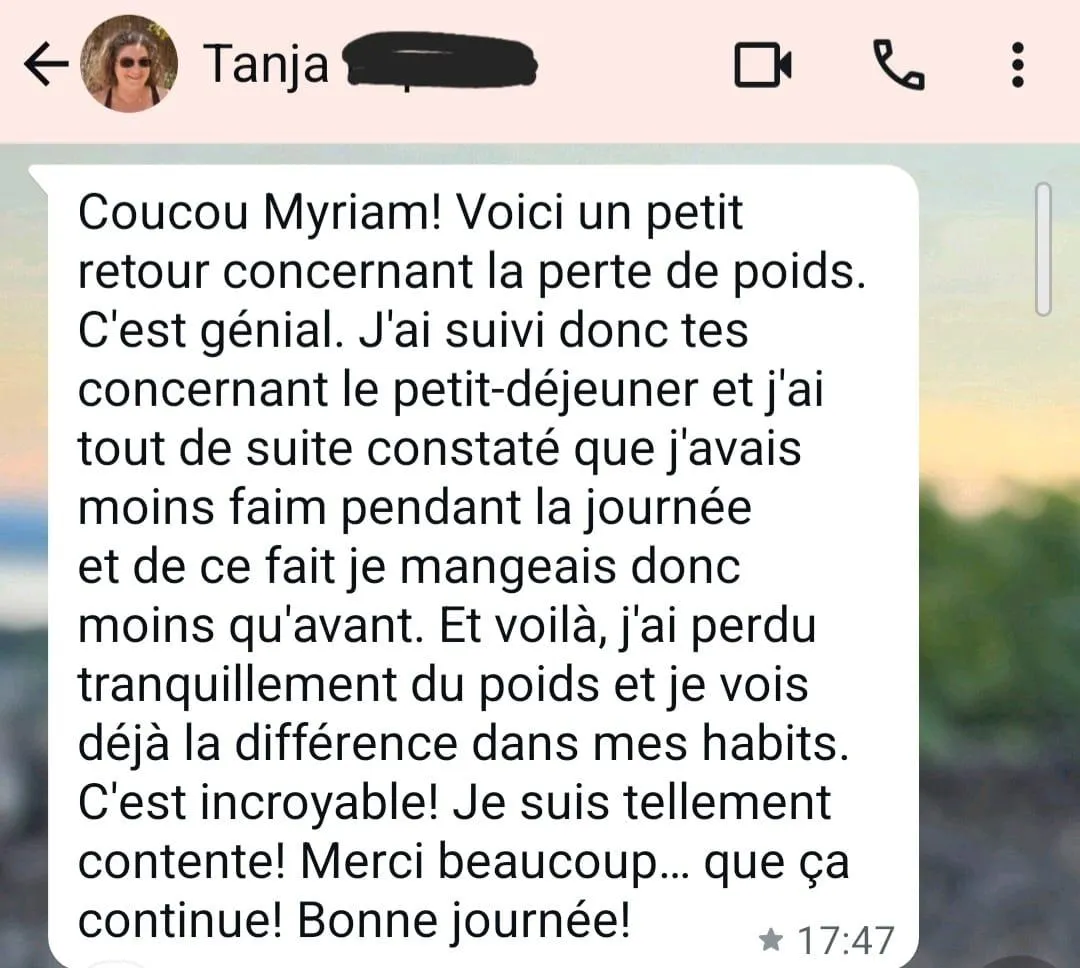
Task: Start a video call with Tanja
Action: pos(762,65)
